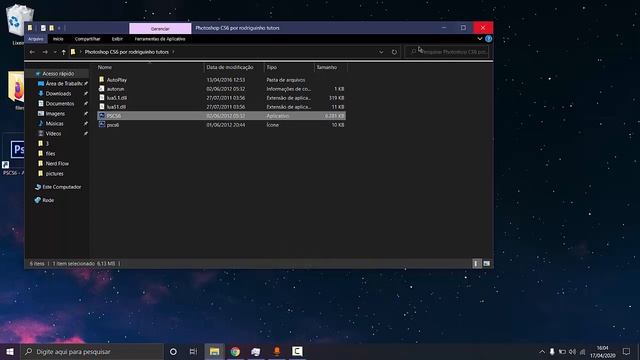Open the Customize Quick Access Toolbar dropdown
The image size is (640, 360).
[59, 28]
